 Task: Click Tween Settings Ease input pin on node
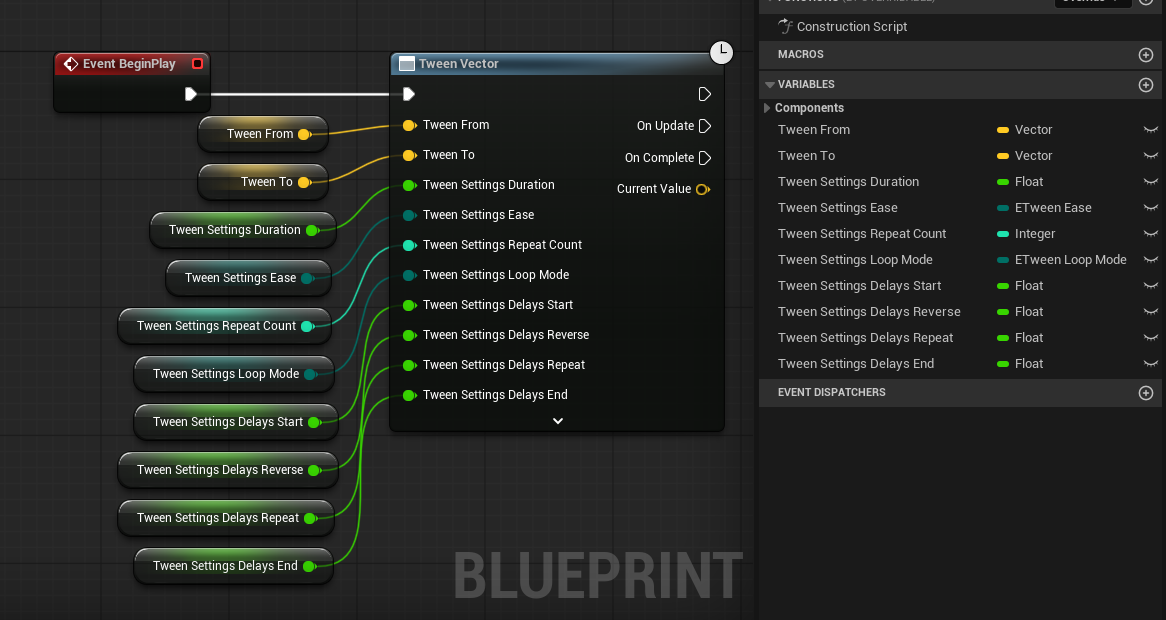point(409,215)
